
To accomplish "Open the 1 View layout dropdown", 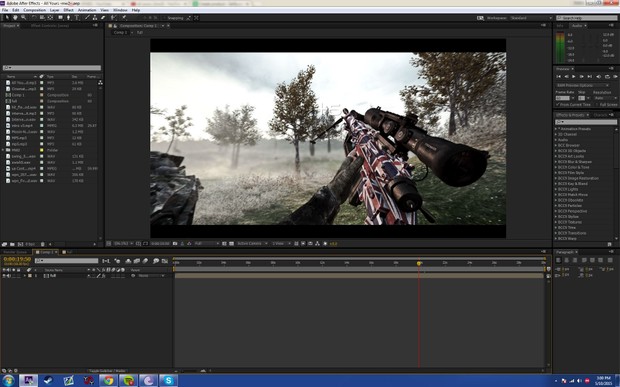I will (x=282, y=244).
